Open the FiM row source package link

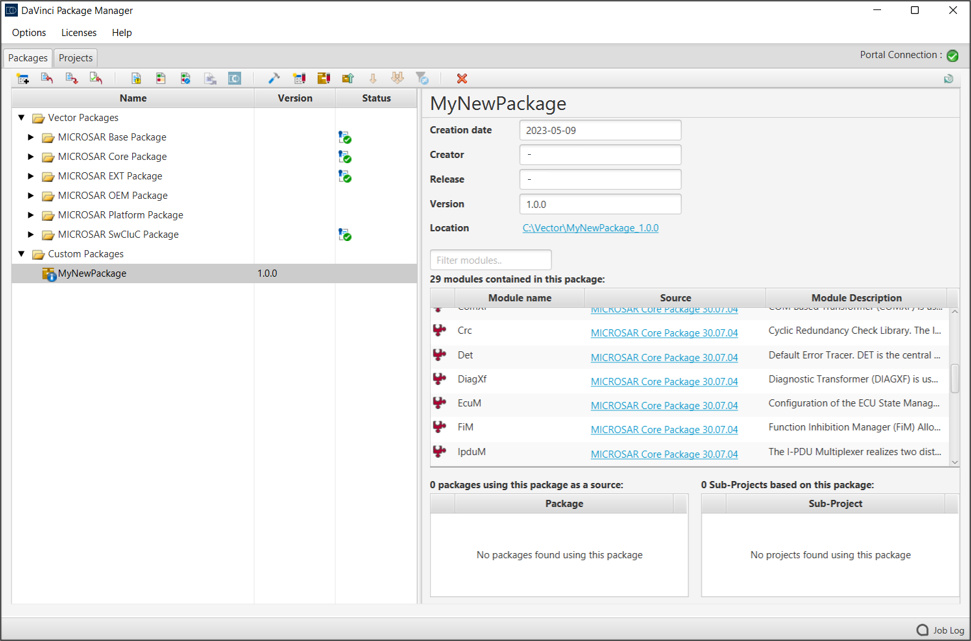pyautogui.click(x=664, y=430)
